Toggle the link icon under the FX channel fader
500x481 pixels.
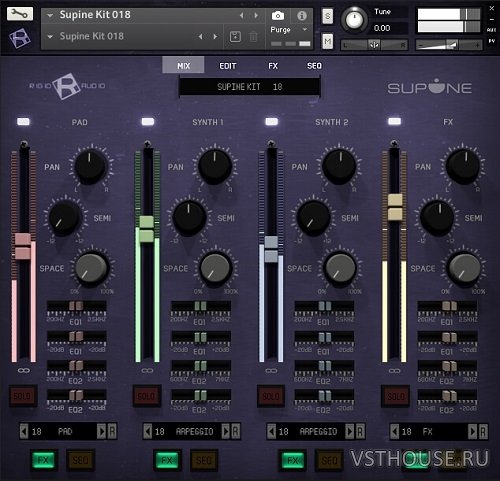click(x=394, y=370)
